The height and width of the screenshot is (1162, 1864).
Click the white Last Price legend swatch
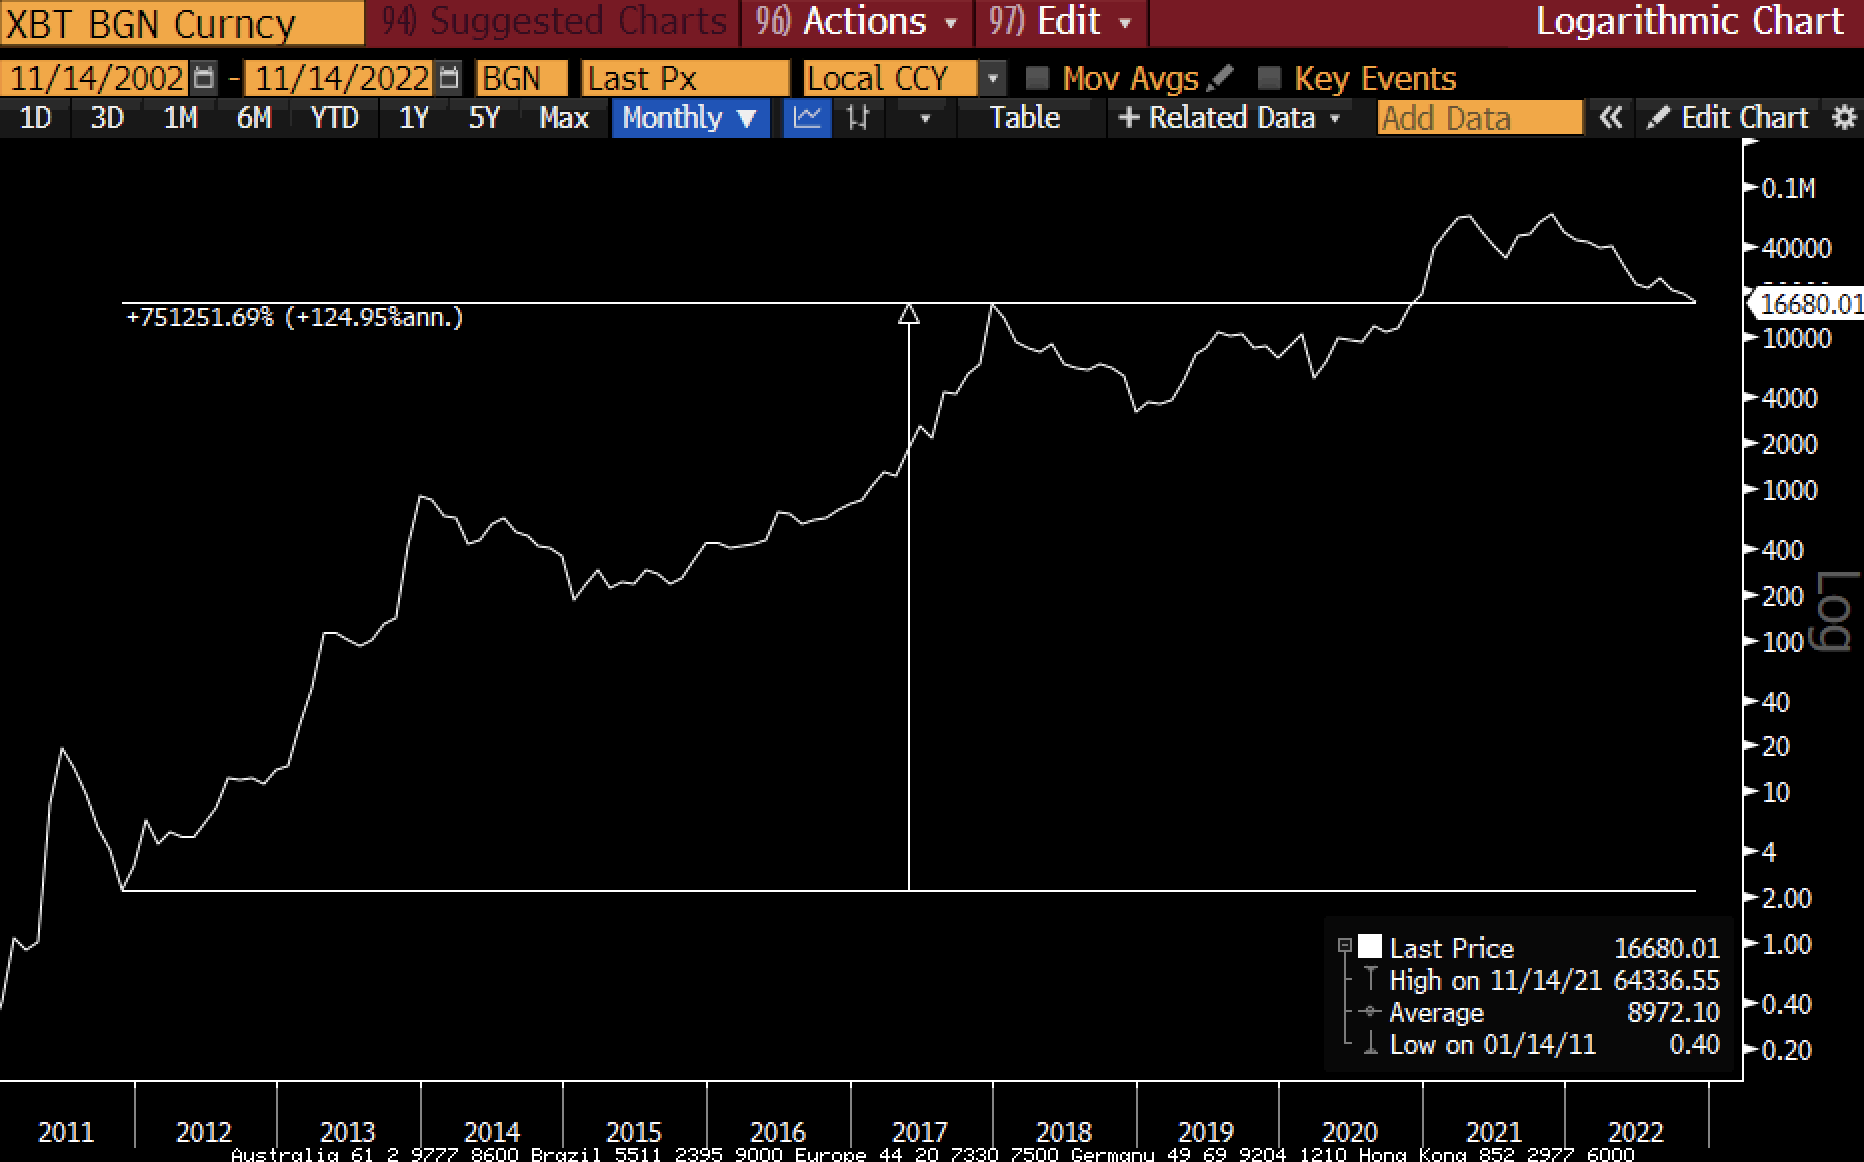coord(1370,946)
